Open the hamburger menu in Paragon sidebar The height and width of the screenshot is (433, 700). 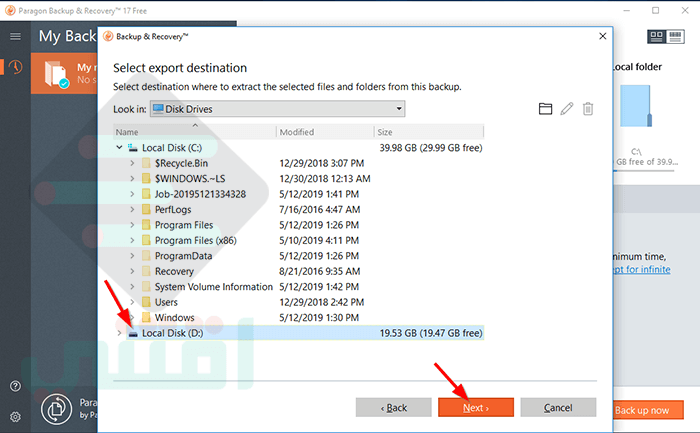(15, 36)
